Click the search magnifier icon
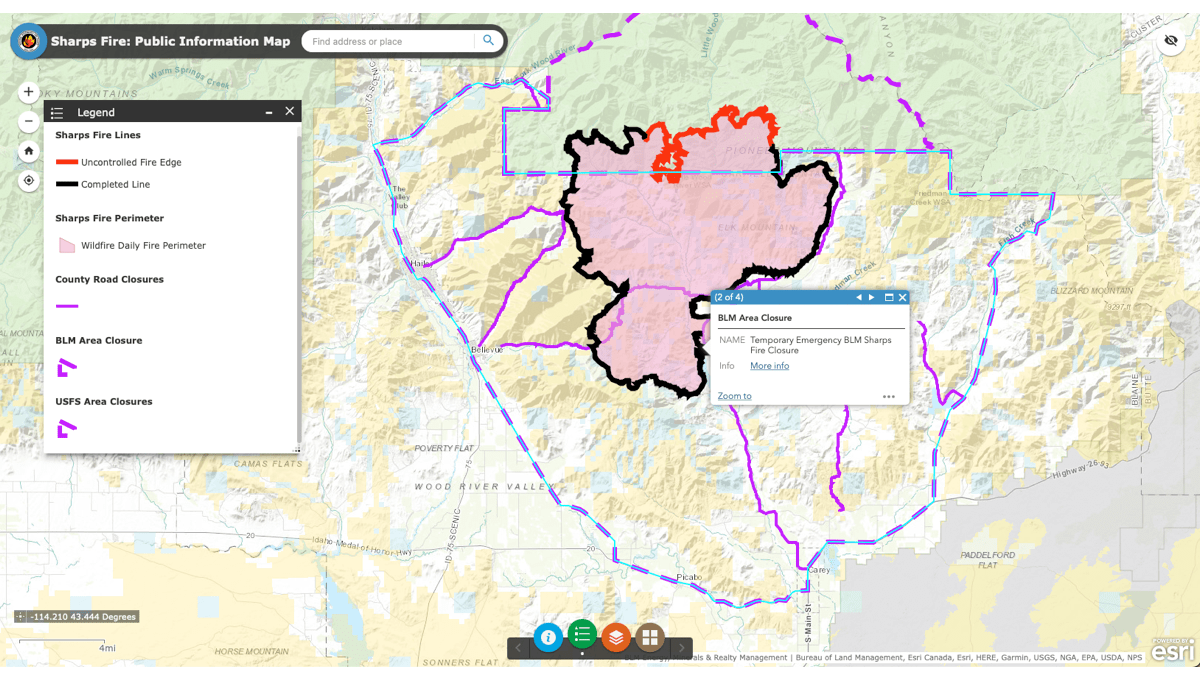The image size is (1200, 675). (x=488, y=40)
